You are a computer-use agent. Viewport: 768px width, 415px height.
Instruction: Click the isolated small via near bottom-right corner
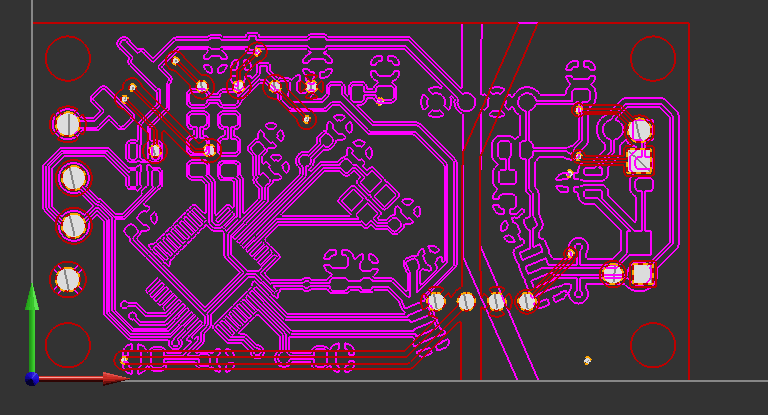click(587, 360)
